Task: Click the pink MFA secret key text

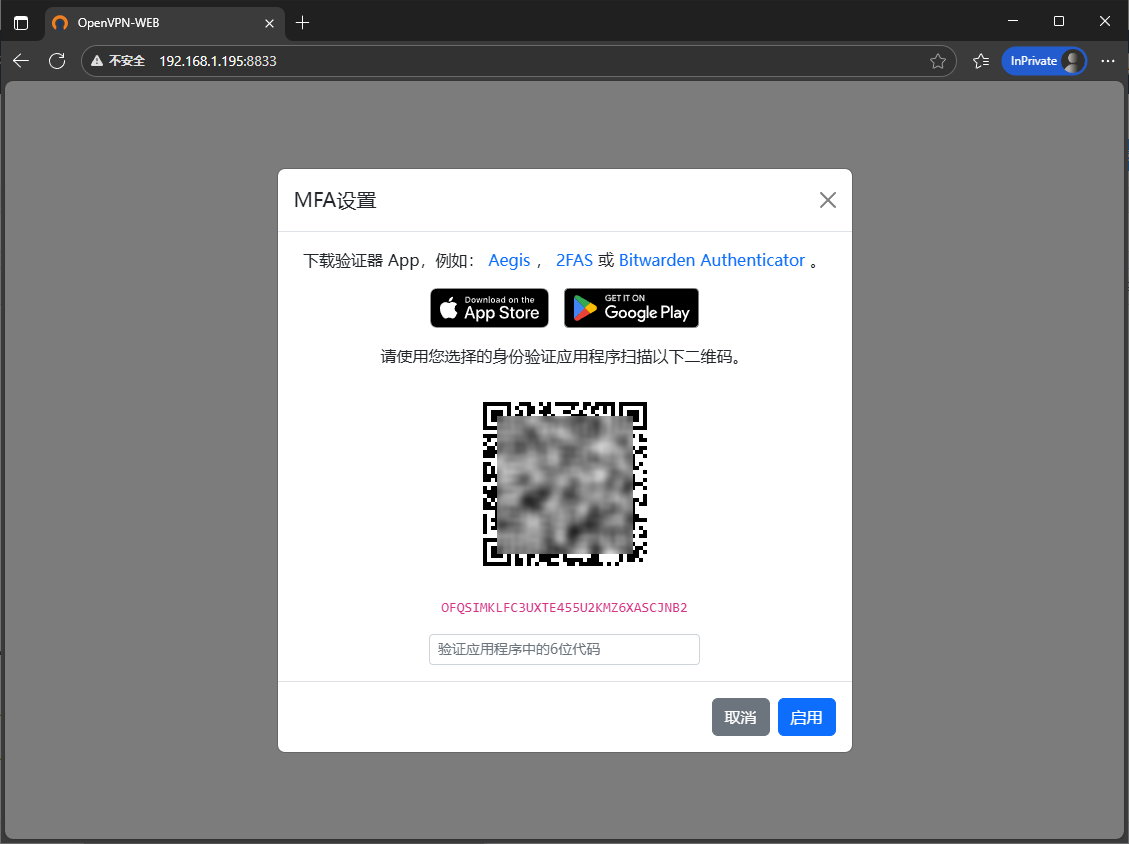Action: coord(564,607)
